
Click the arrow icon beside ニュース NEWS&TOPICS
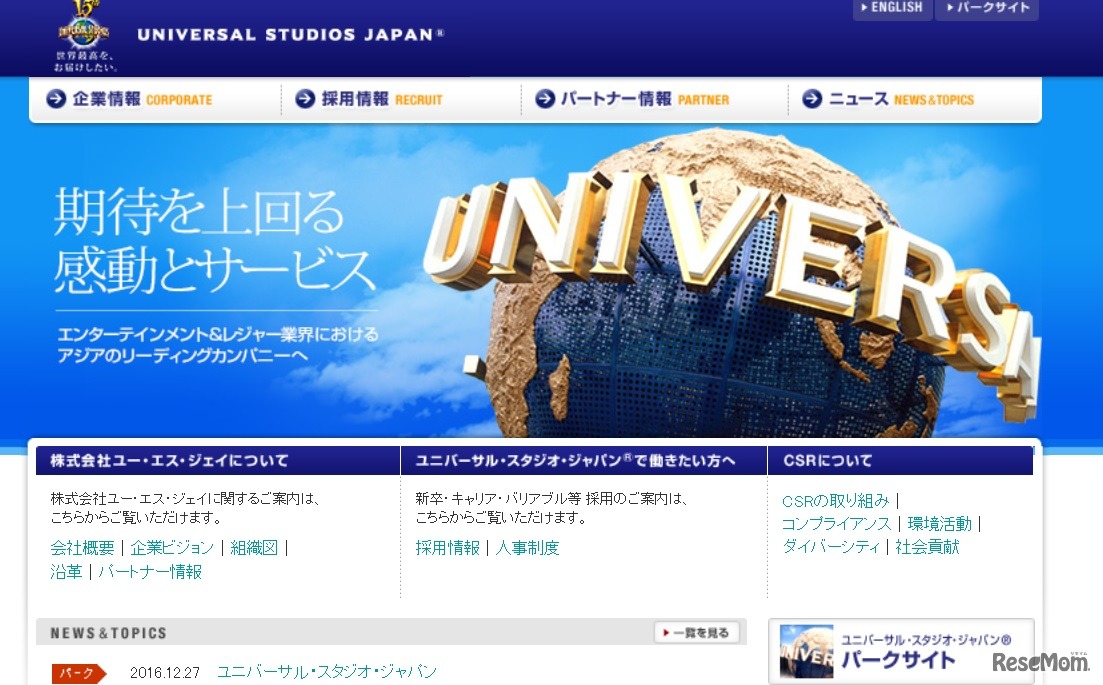click(812, 99)
